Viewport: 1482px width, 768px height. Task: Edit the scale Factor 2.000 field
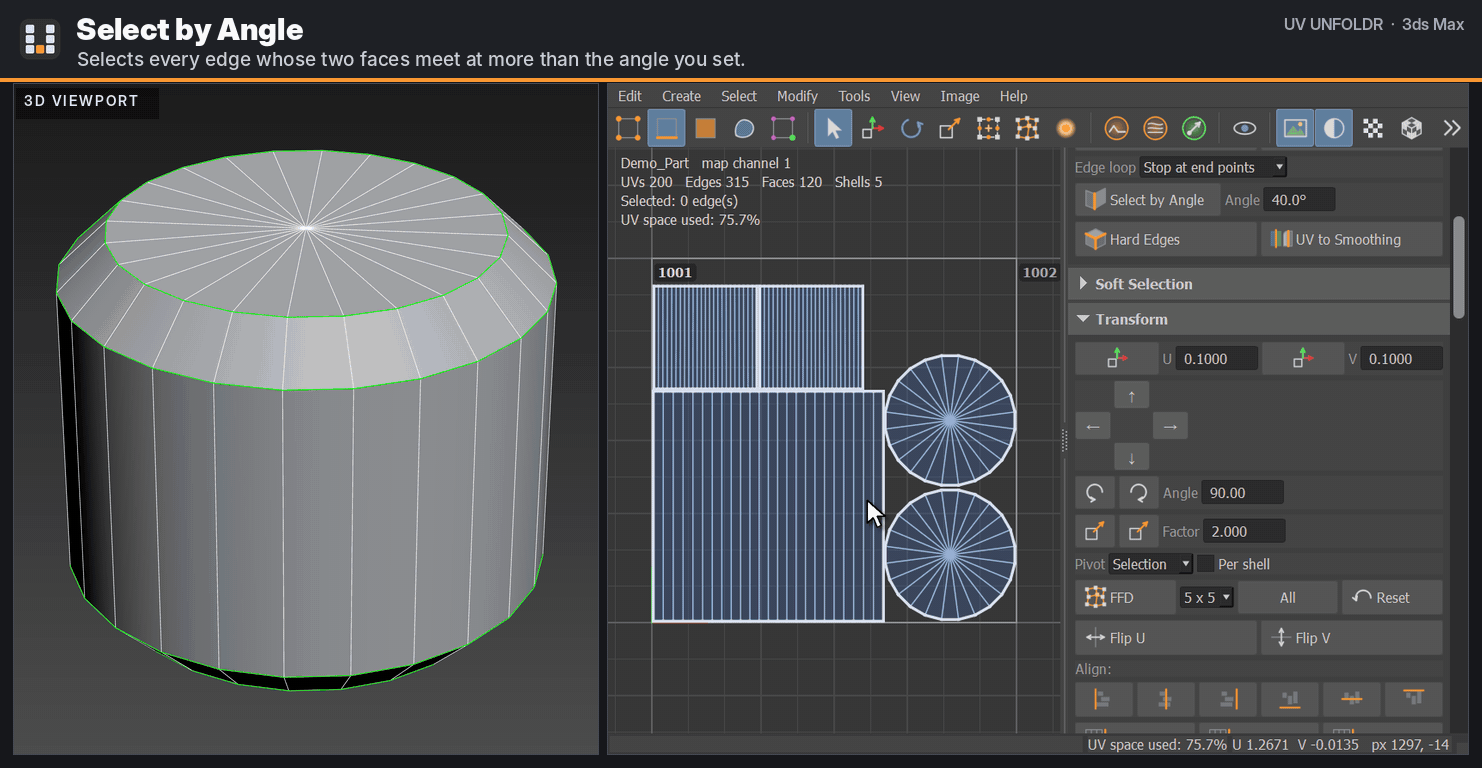tap(1244, 532)
